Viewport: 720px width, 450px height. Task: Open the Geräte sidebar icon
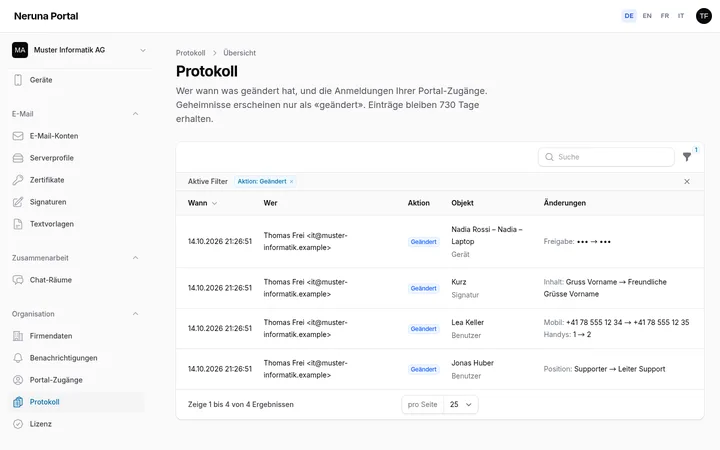(x=18, y=80)
